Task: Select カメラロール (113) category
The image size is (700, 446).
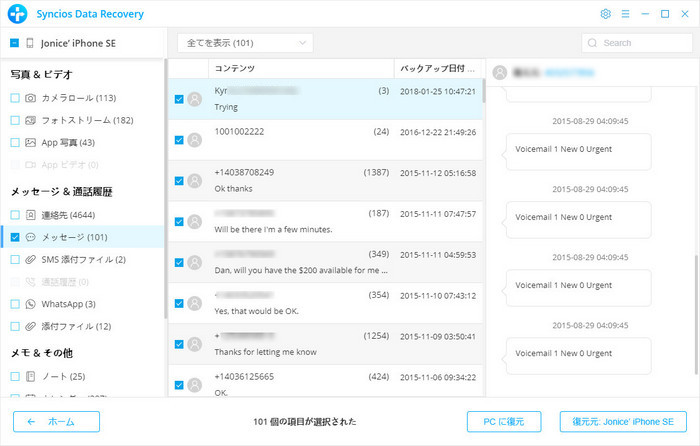Action: click(82, 98)
